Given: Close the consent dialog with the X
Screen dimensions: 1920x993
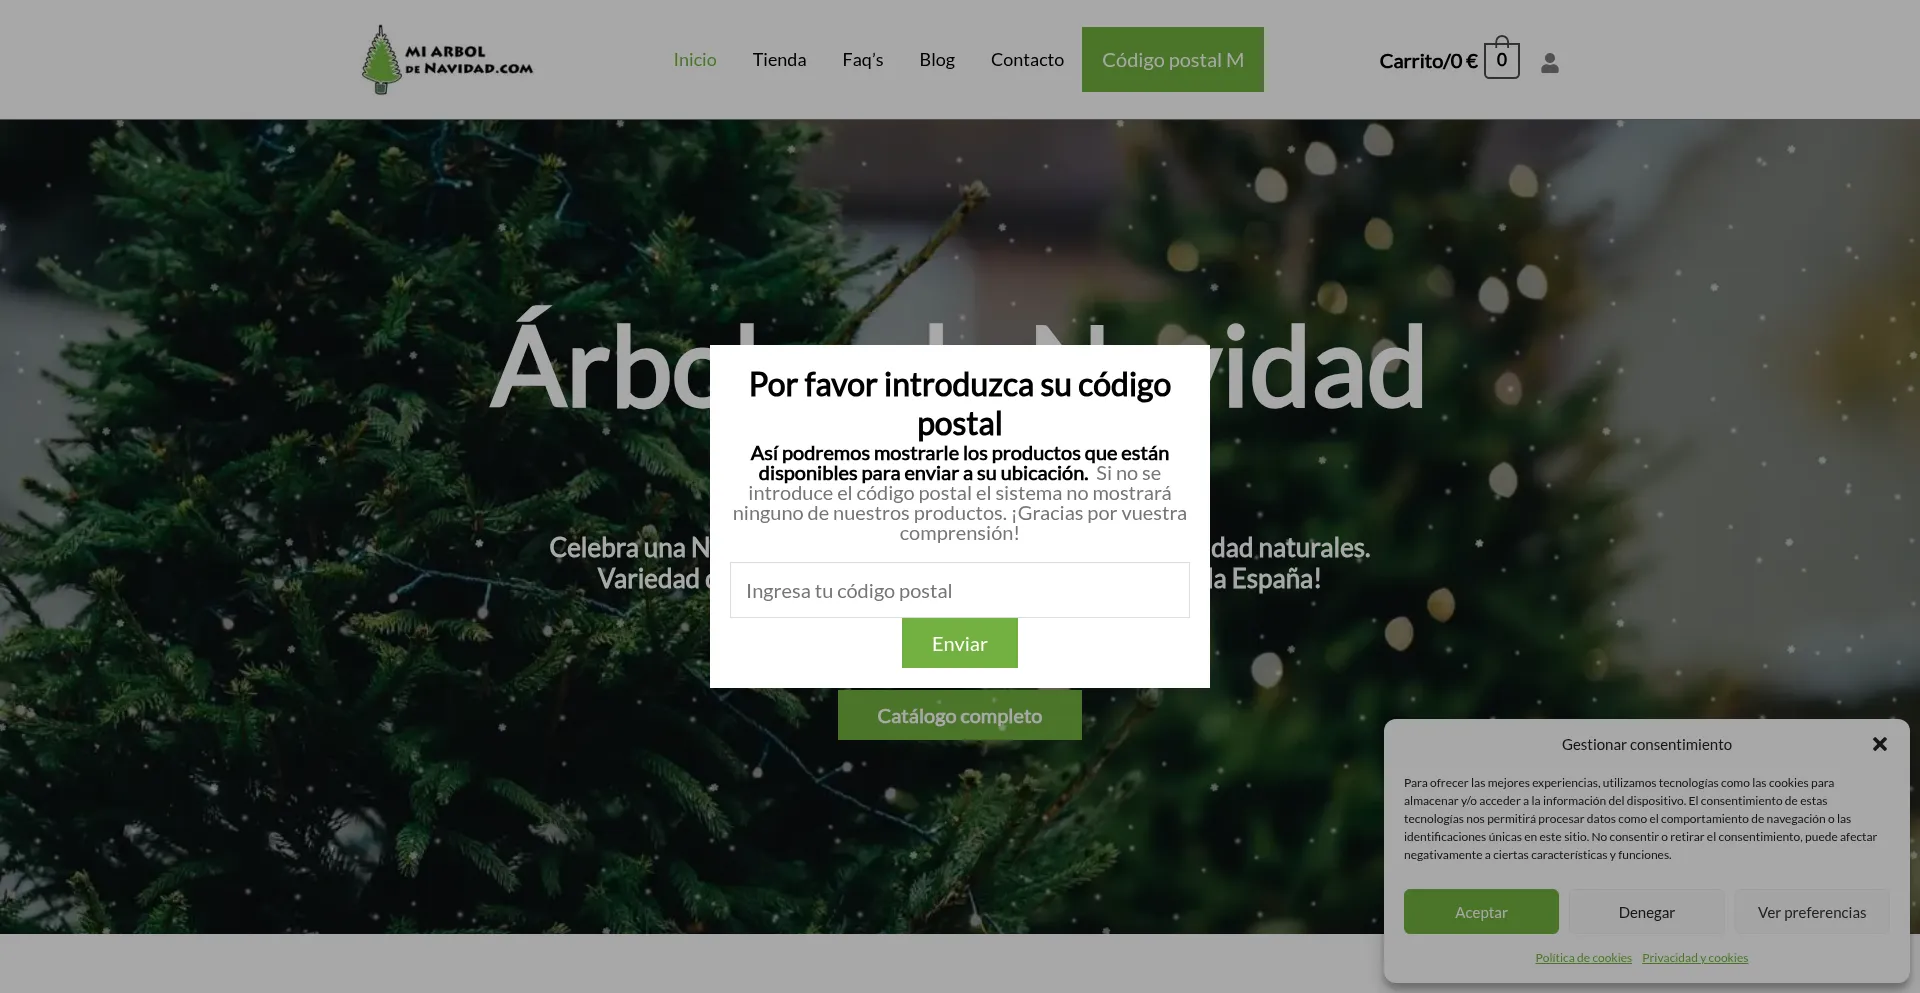Looking at the screenshot, I should click(x=1879, y=744).
